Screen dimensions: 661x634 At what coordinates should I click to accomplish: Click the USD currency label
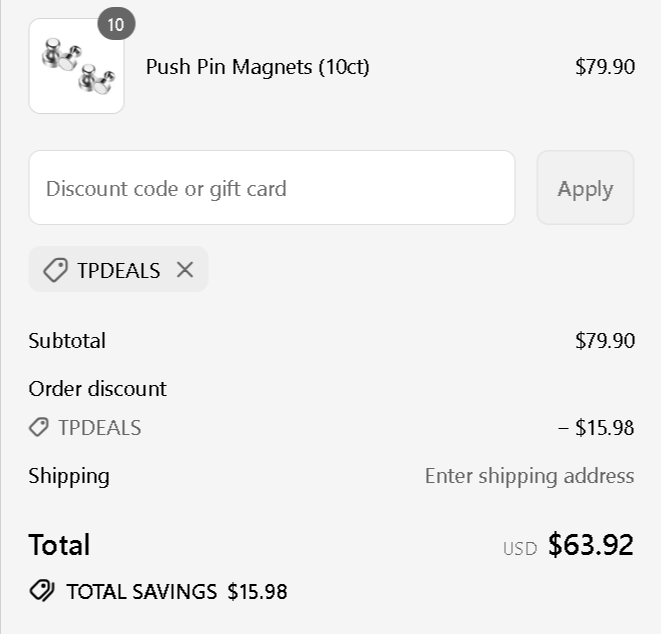pos(519,548)
